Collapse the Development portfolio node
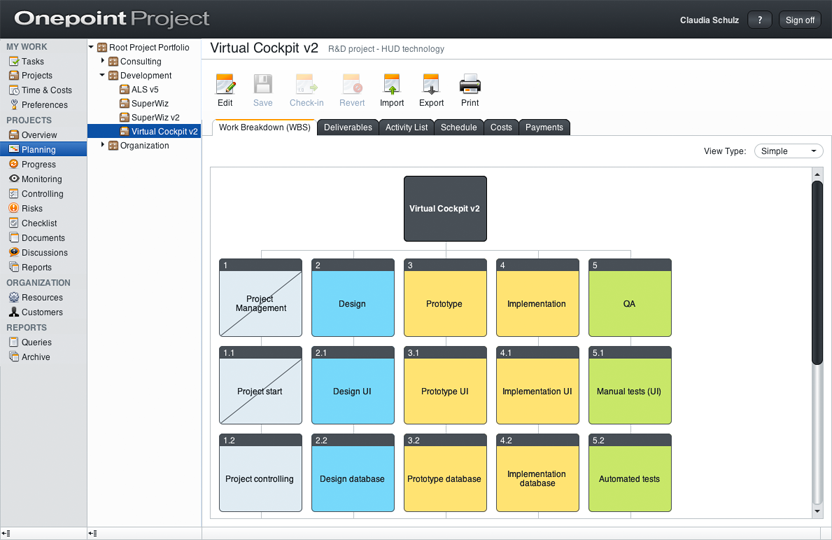Screen dimensions: 832x540 click(102, 75)
